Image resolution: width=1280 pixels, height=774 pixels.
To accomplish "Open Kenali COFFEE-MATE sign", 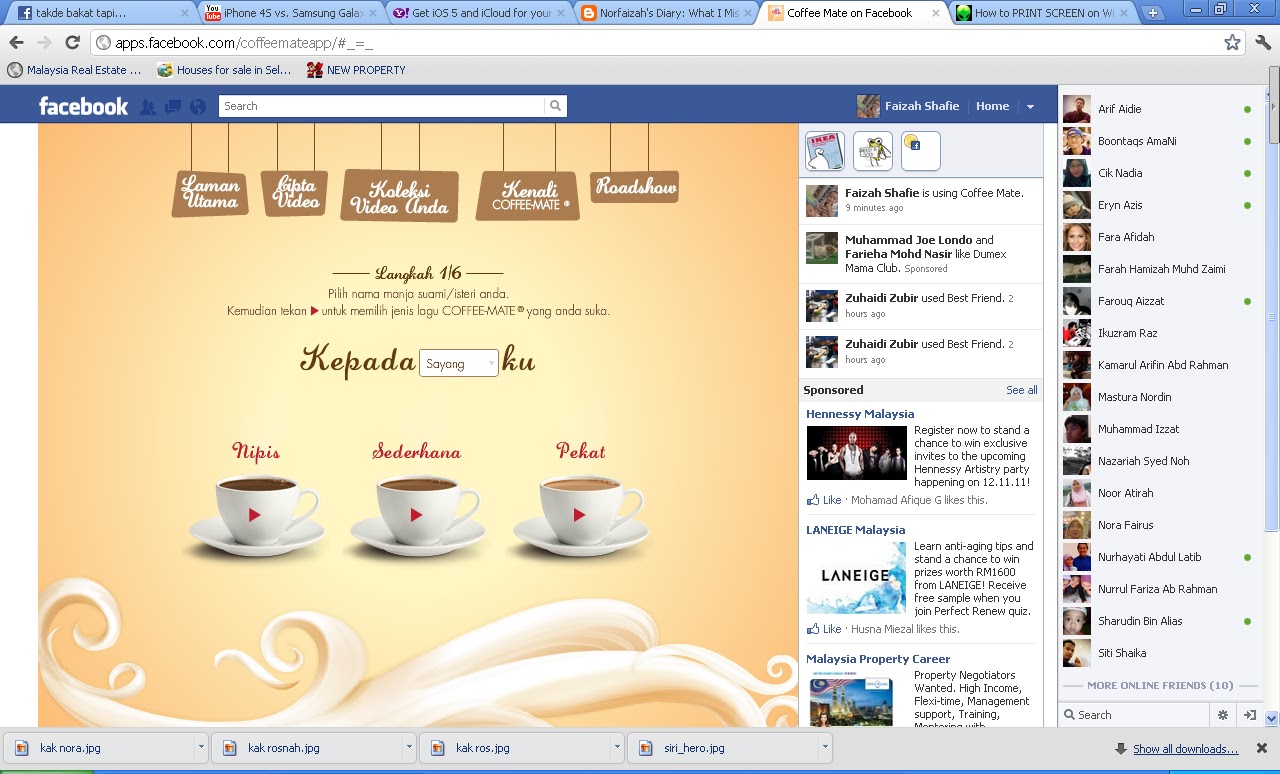I will coord(528,195).
